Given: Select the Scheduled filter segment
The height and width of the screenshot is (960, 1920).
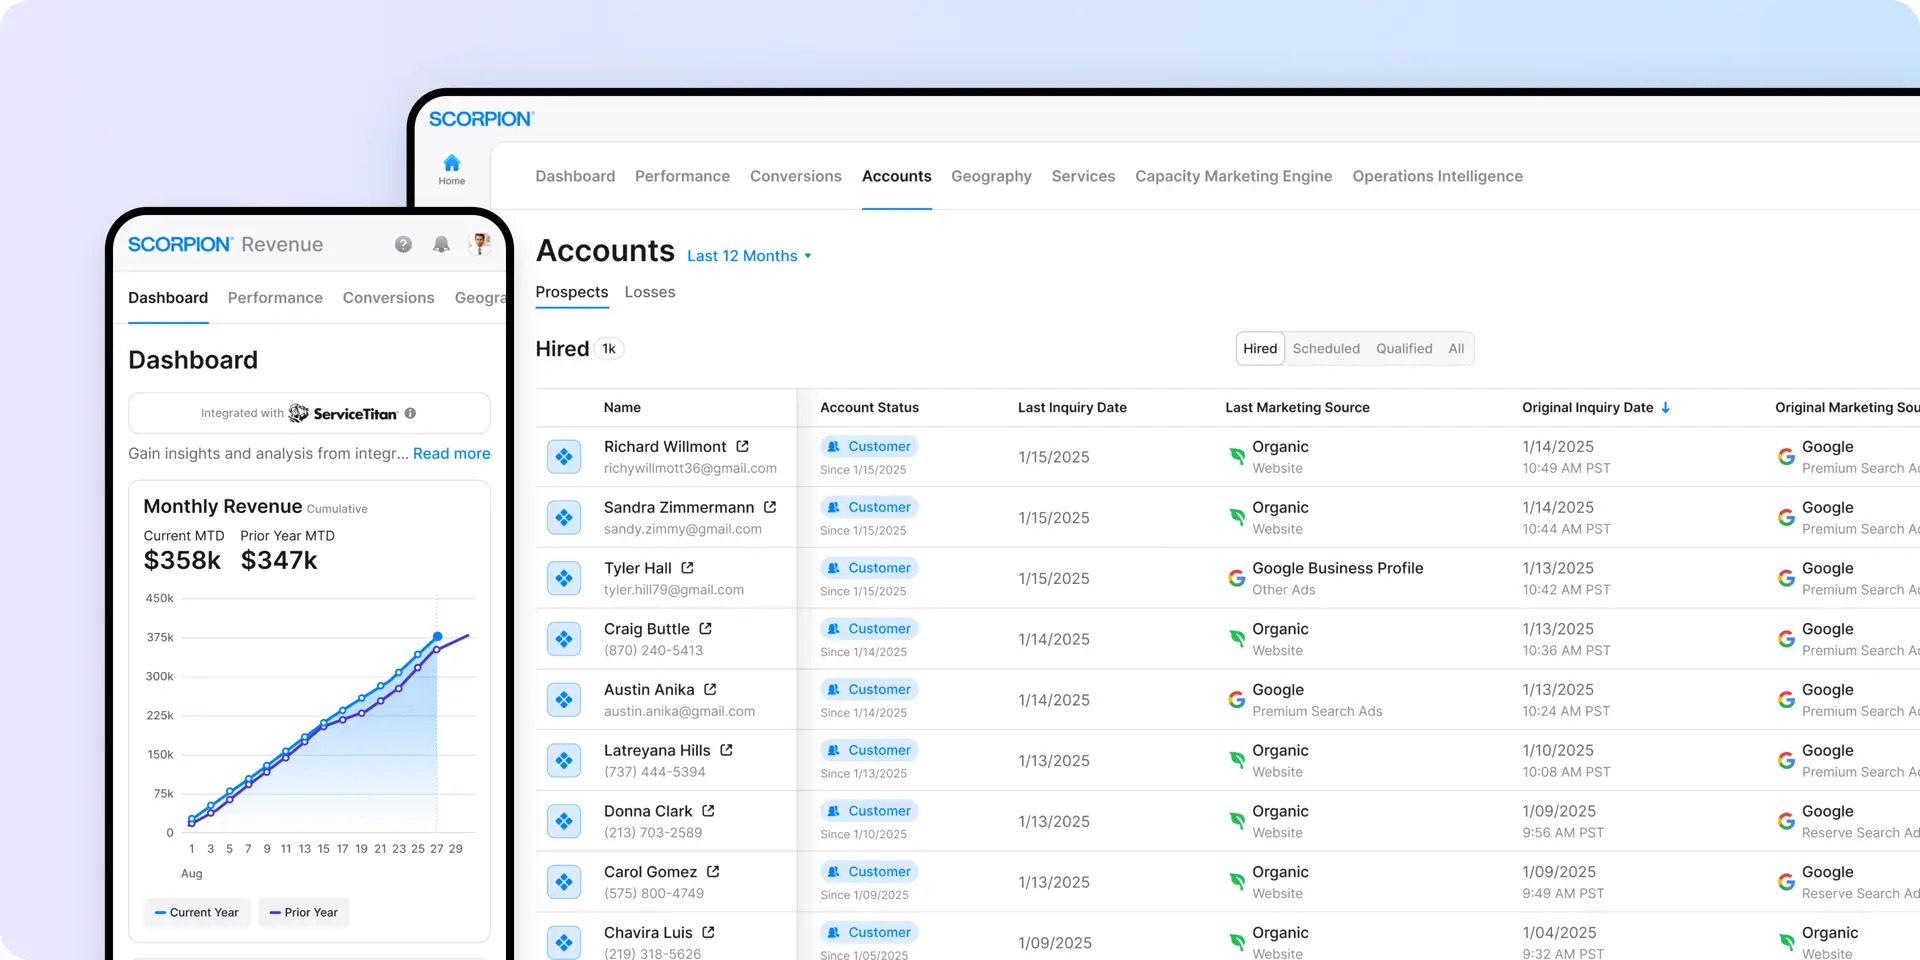Looking at the screenshot, I should tap(1326, 349).
